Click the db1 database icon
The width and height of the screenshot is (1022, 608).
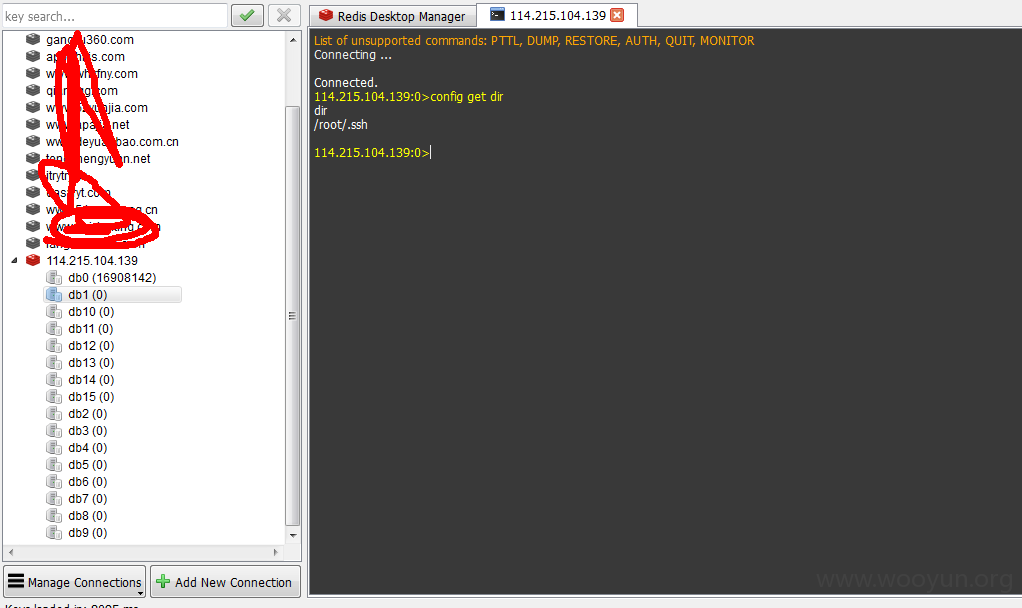pos(54,295)
